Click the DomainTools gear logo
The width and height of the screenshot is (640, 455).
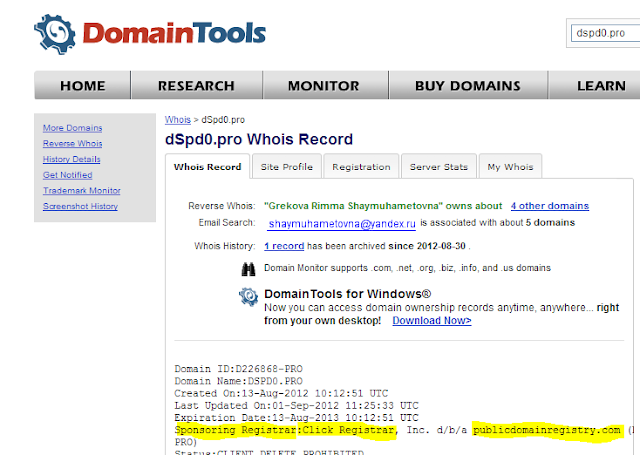pyautogui.click(x=55, y=34)
